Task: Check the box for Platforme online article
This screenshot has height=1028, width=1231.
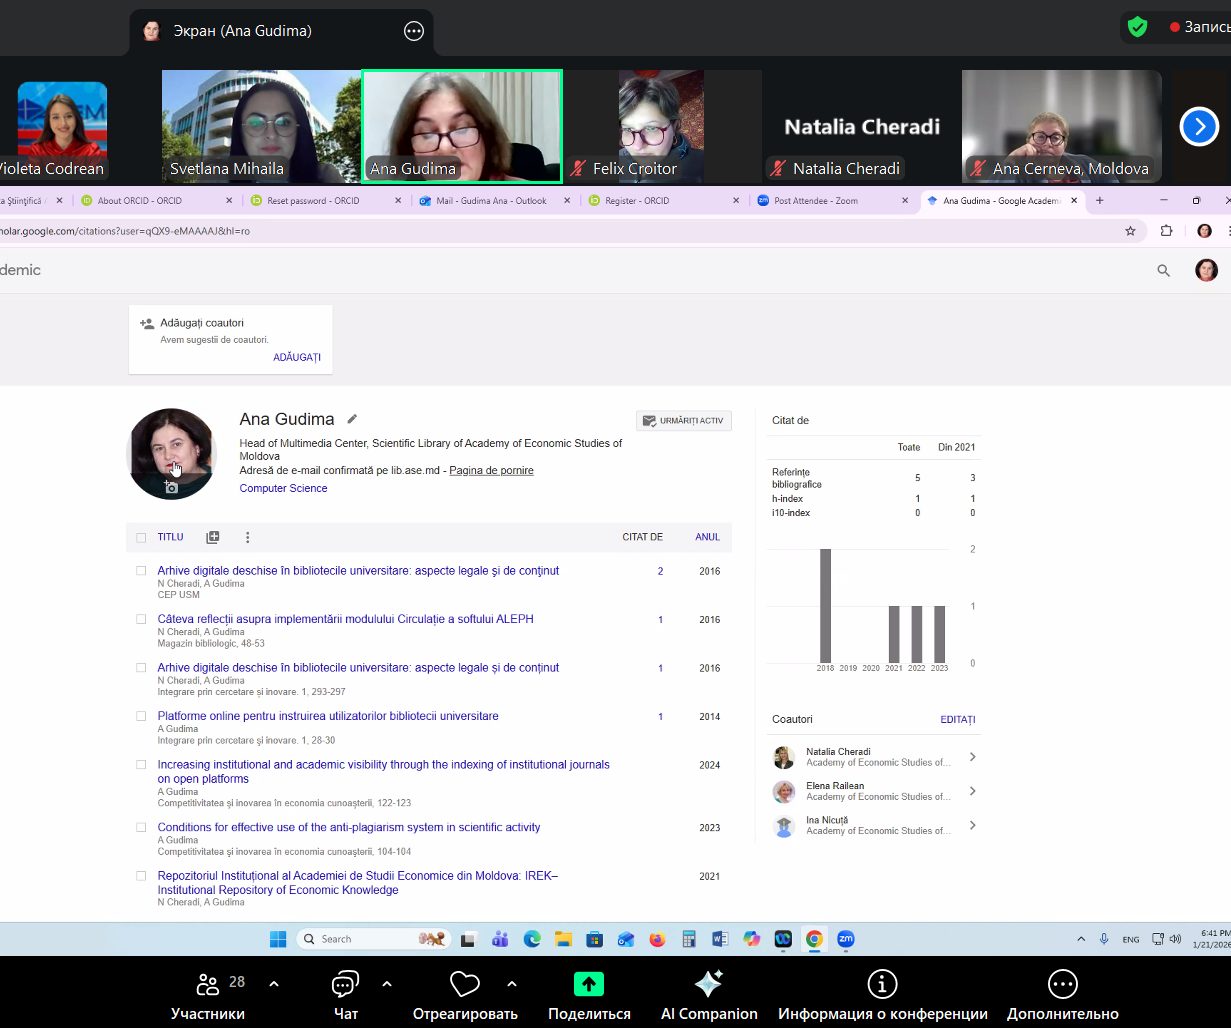Action: 141,716
